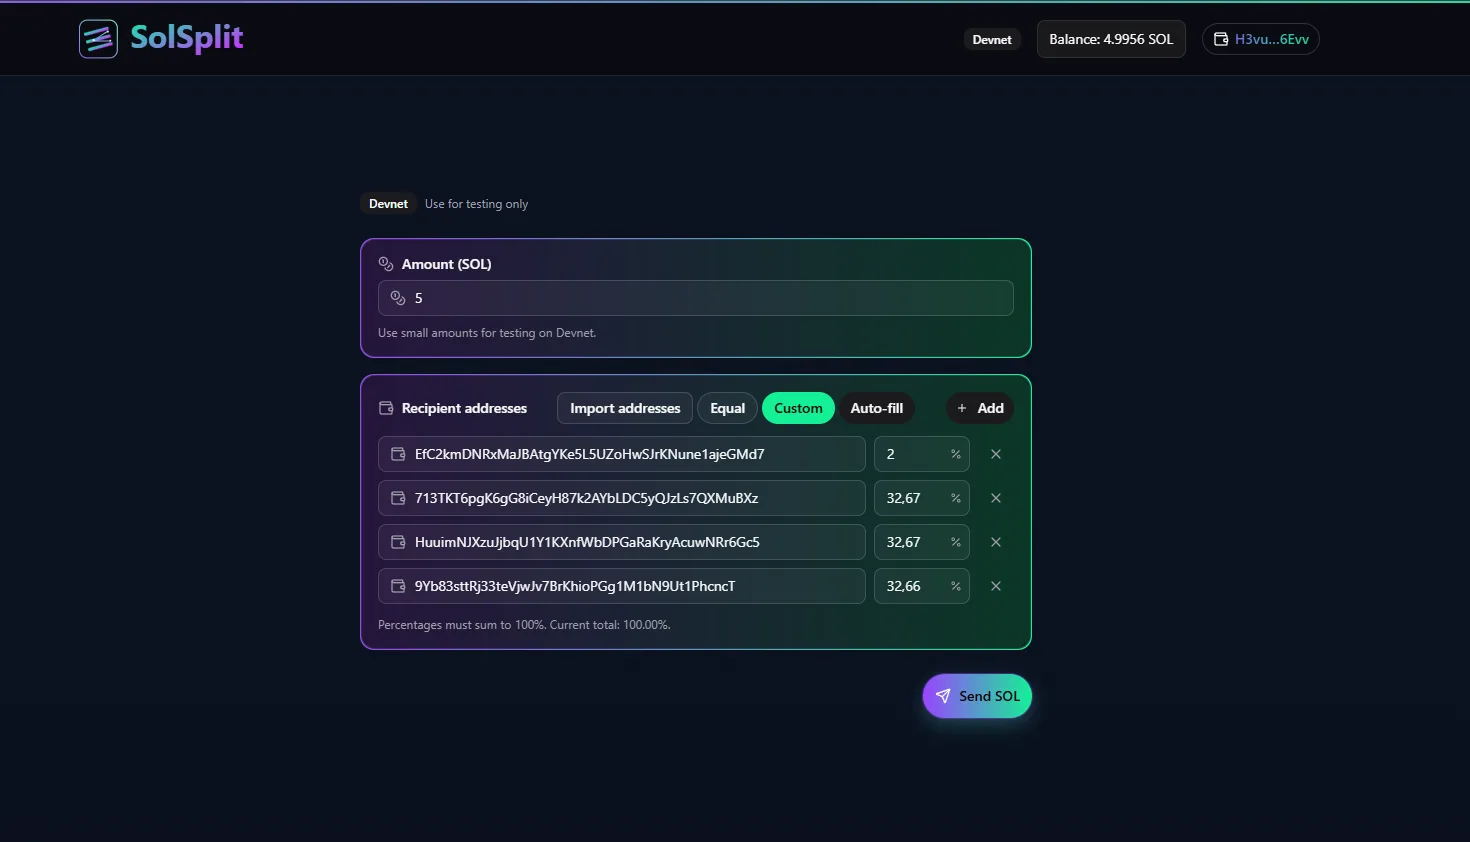The width and height of the screenshot is (1470, 842).
Task: Click the wallet icon beside Recipient addresses
Action: [x=386, y=408]
